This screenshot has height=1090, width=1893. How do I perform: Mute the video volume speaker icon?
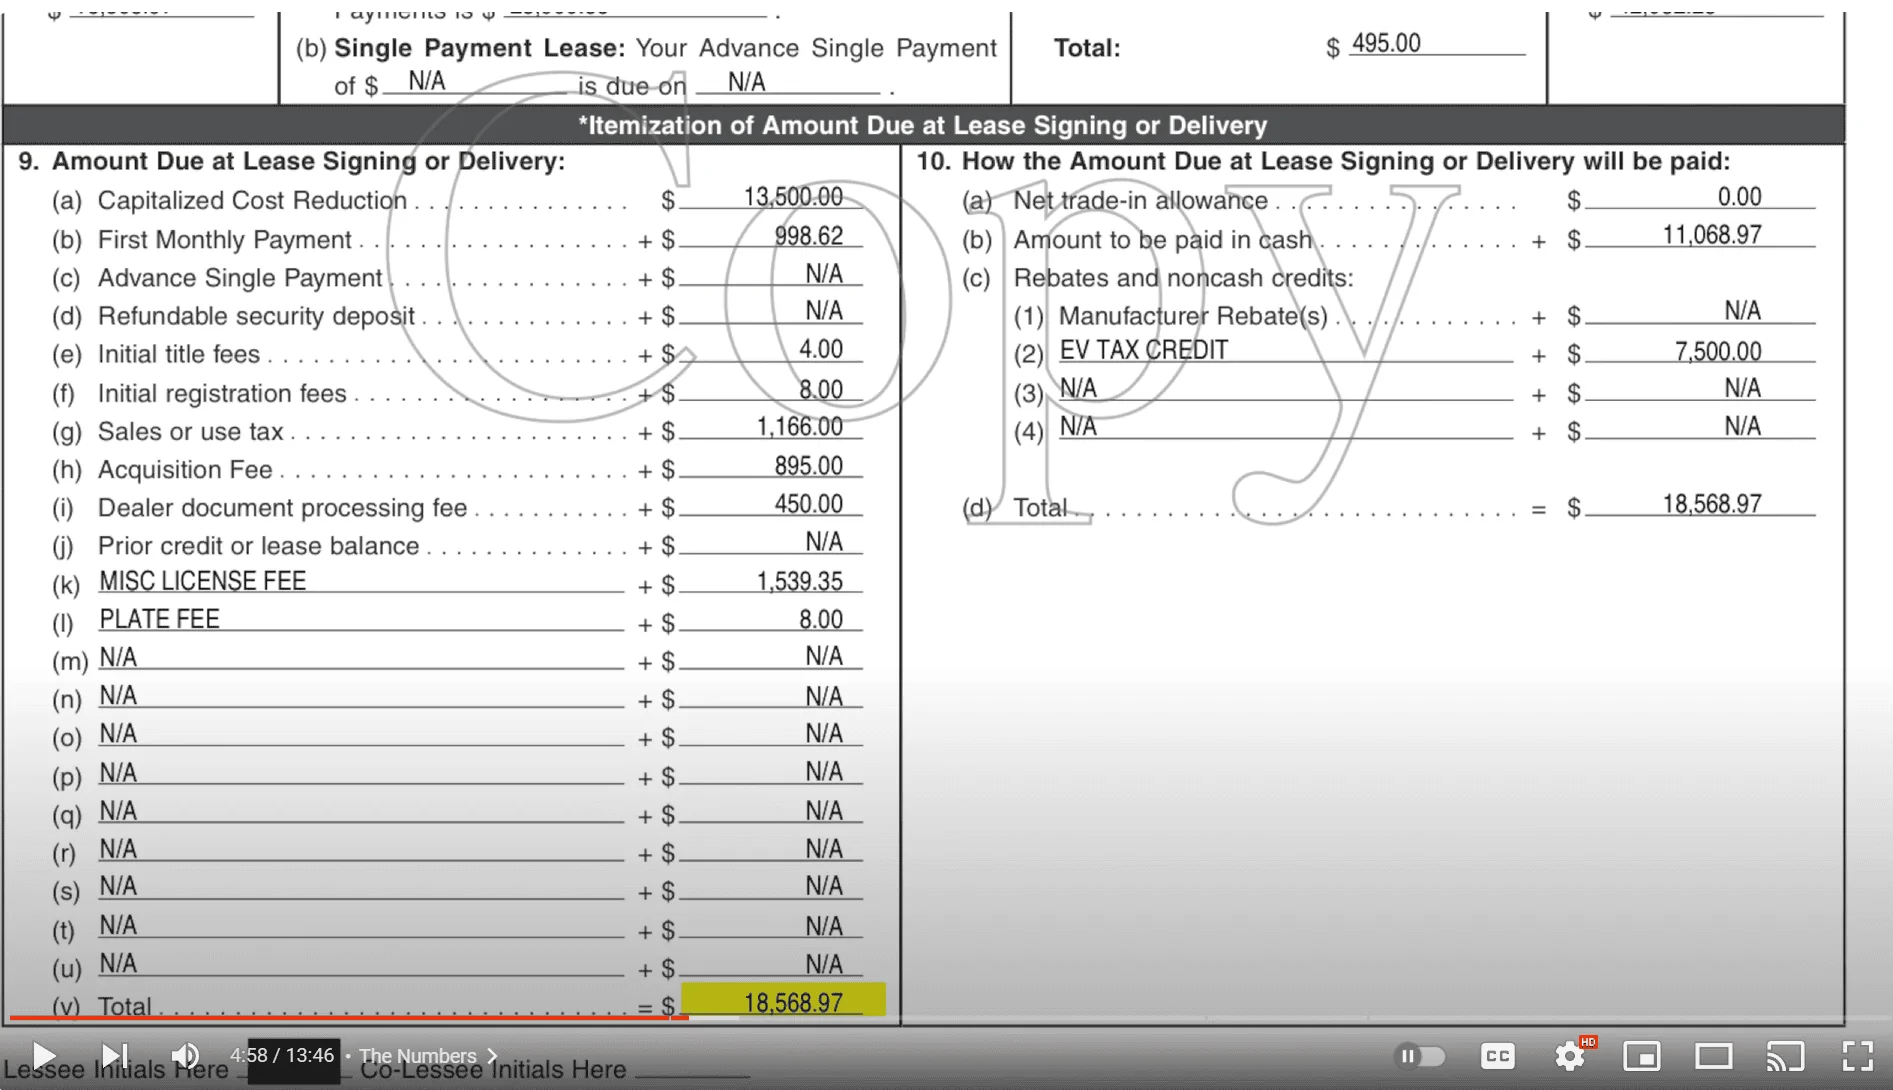click(x=185, y=1056)
